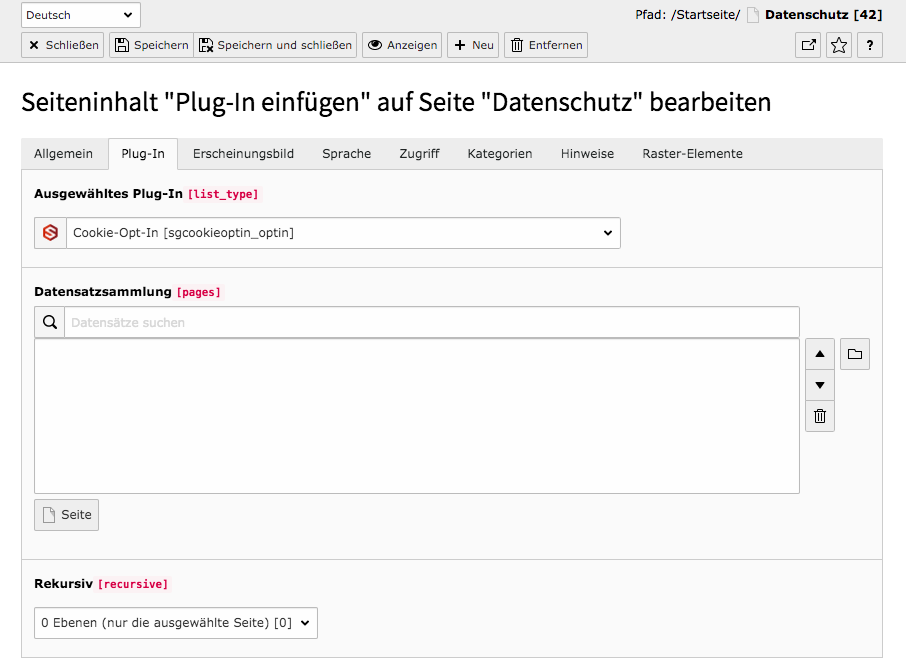Open help question mark button

(x=870, y=45)
